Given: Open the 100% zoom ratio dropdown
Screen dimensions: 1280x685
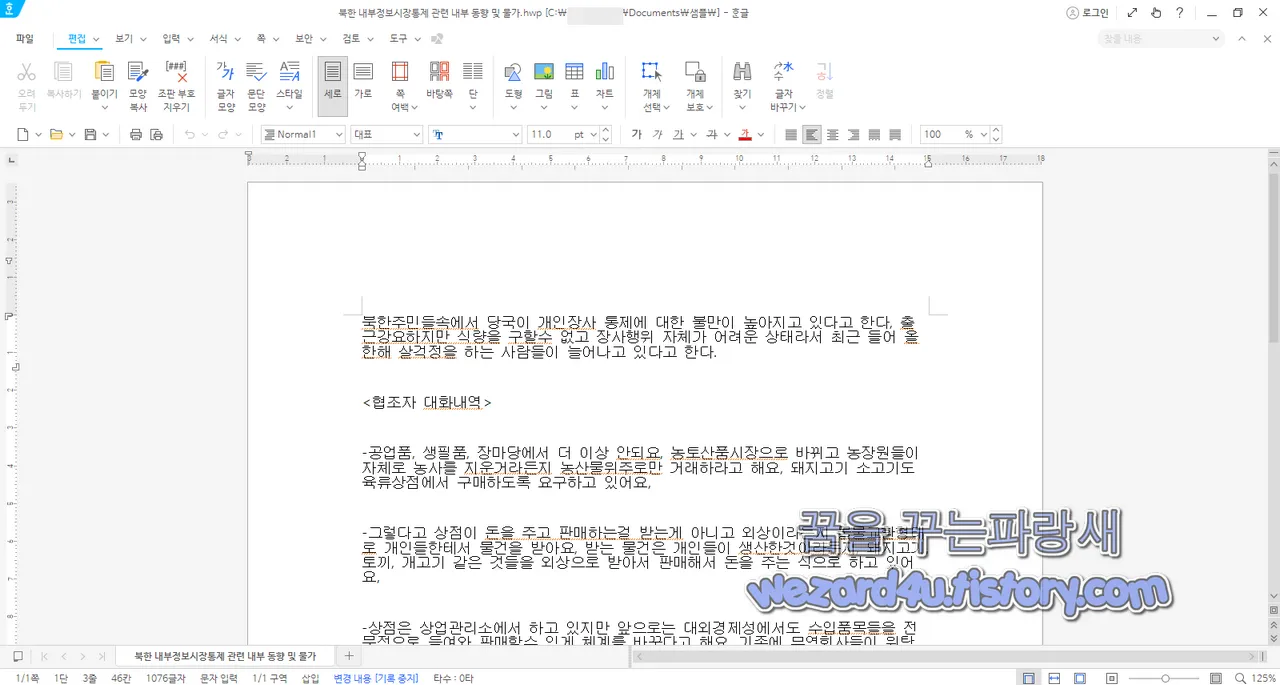Looking at the screenshot, I should pyautogui.click(x=983, y=134).
